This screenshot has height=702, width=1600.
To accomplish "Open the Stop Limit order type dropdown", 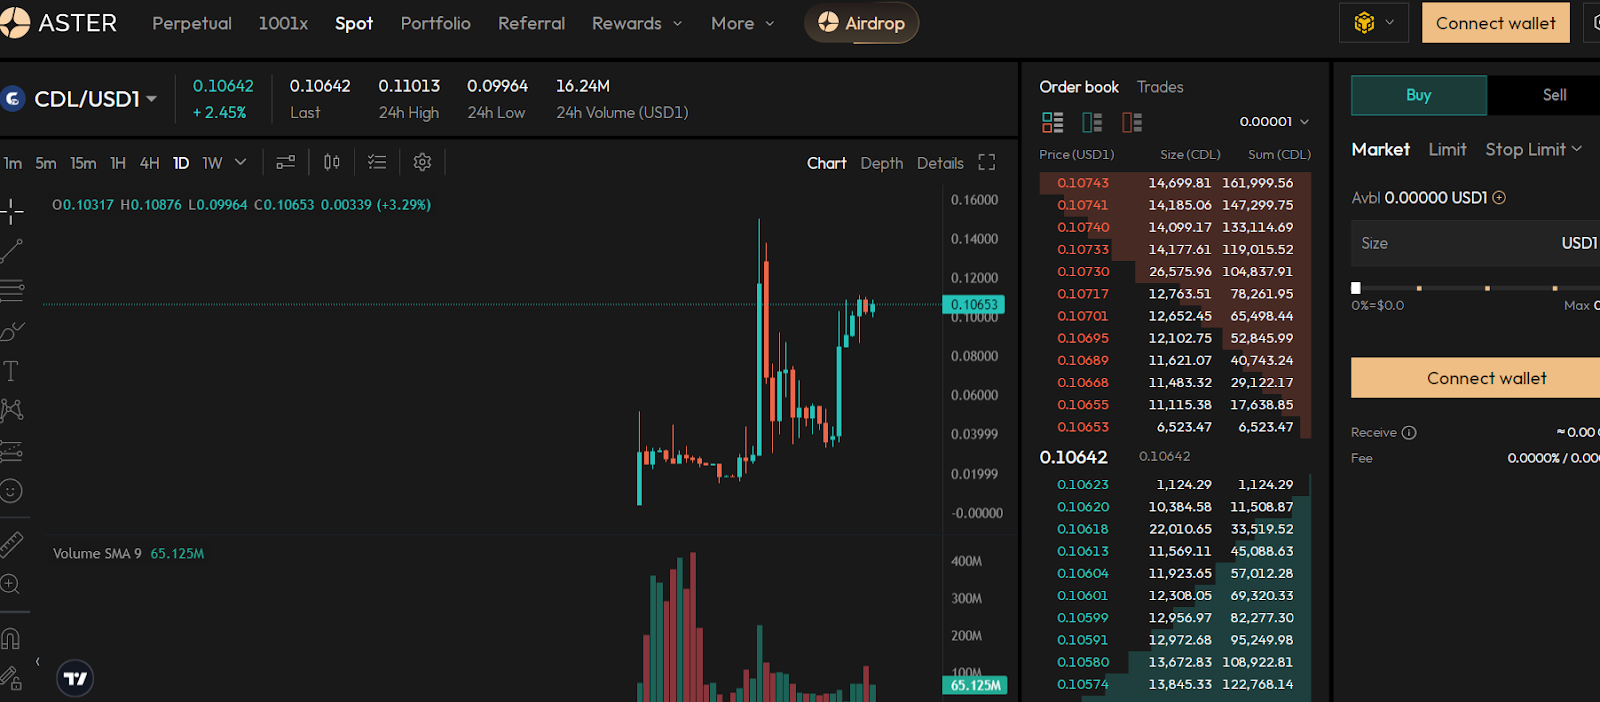I will [1533, 149].
